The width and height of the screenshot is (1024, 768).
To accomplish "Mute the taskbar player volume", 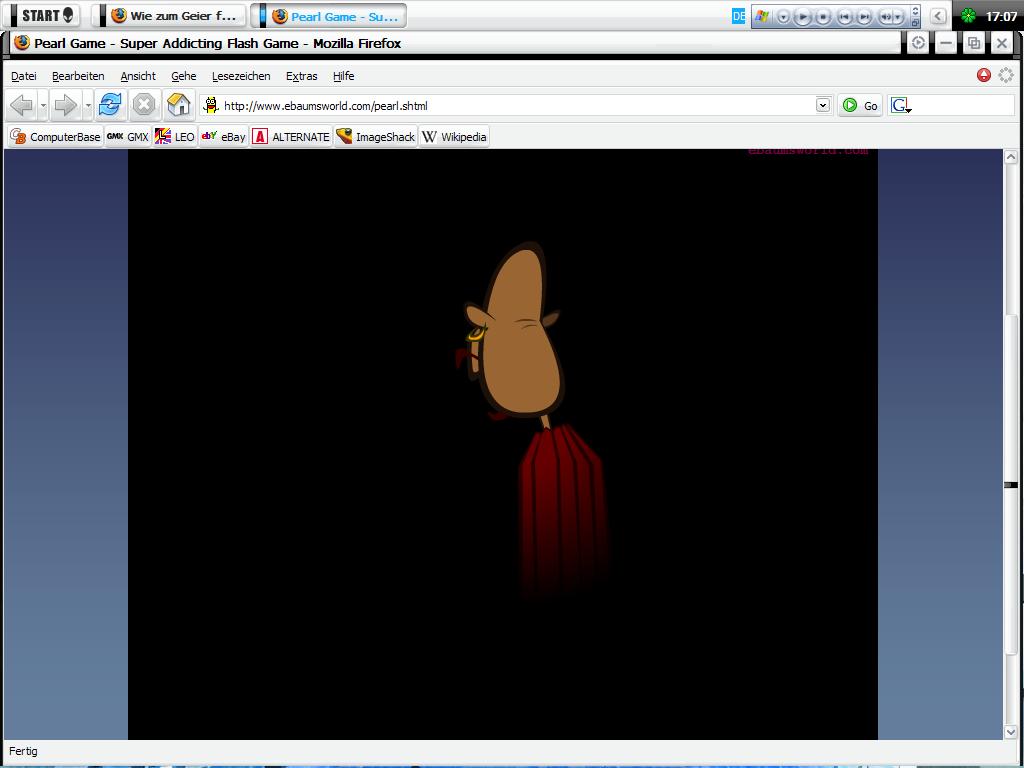I will pos(886,17).
